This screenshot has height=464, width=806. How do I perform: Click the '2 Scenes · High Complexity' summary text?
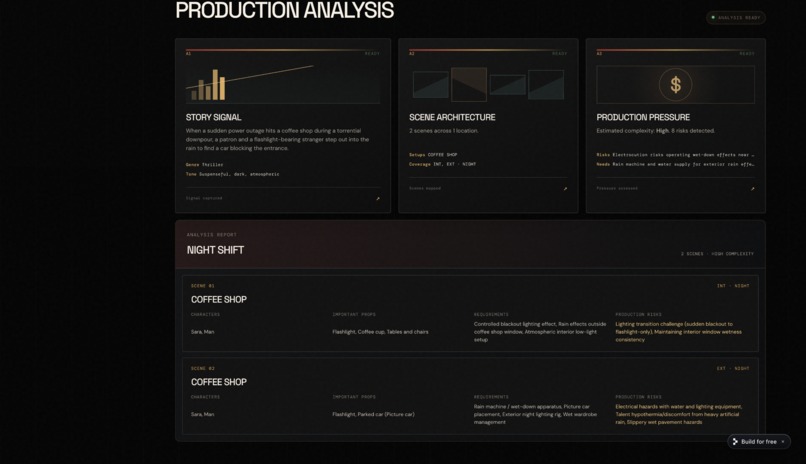tap(717, 254)
